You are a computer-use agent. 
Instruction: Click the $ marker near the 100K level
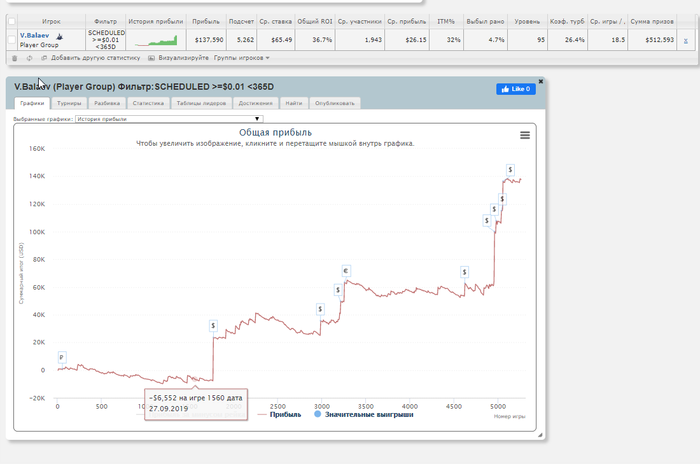(487, 220)
